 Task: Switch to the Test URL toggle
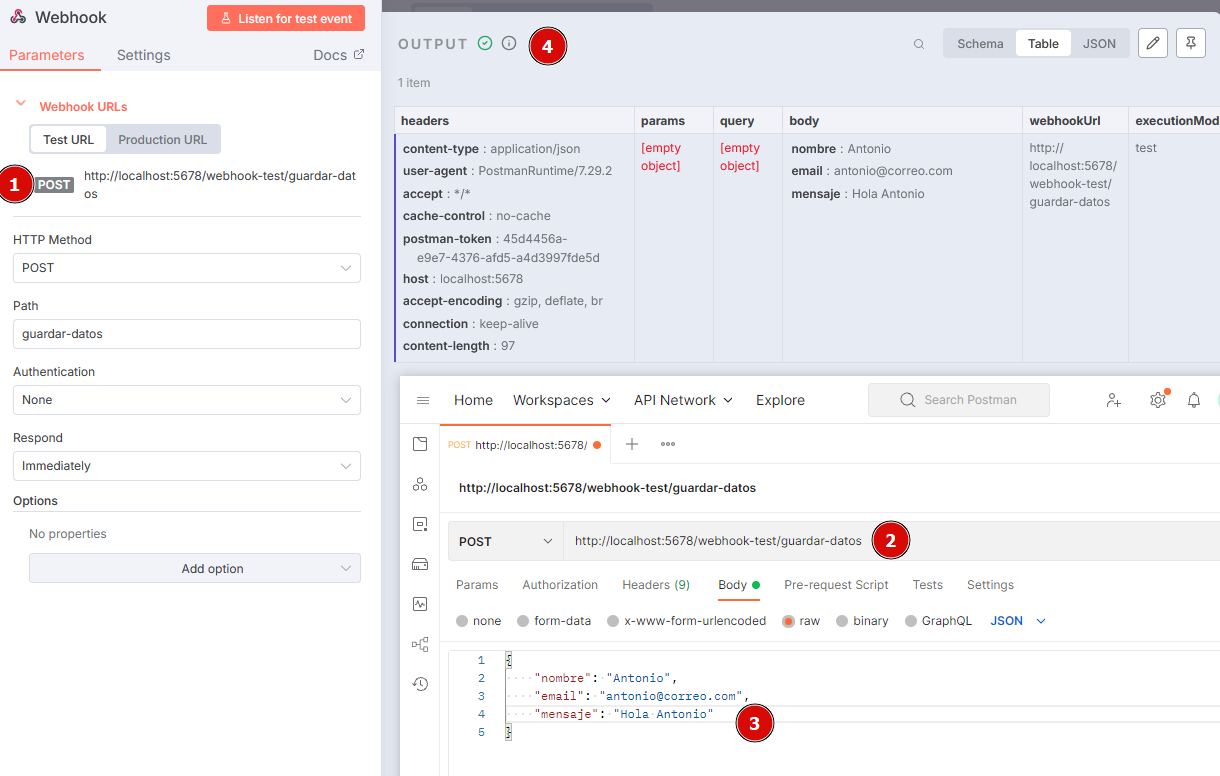click(68, 140)
